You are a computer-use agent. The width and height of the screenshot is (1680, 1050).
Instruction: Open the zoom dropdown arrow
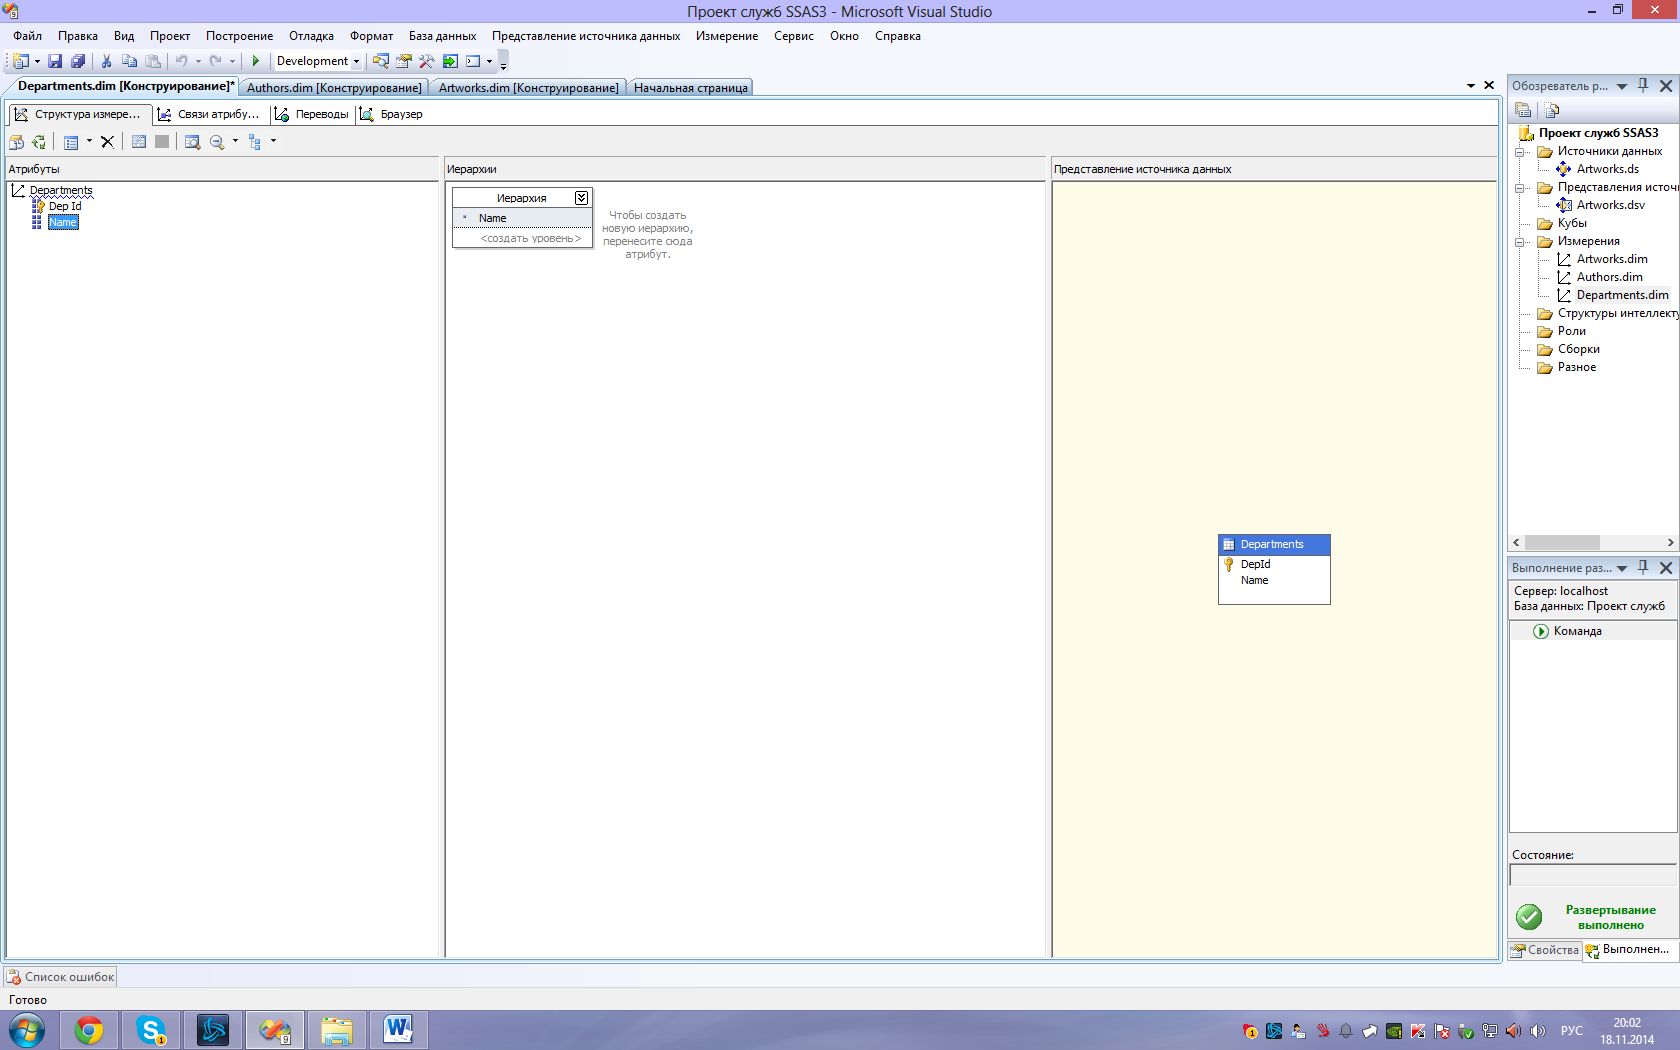click(235, 142)
